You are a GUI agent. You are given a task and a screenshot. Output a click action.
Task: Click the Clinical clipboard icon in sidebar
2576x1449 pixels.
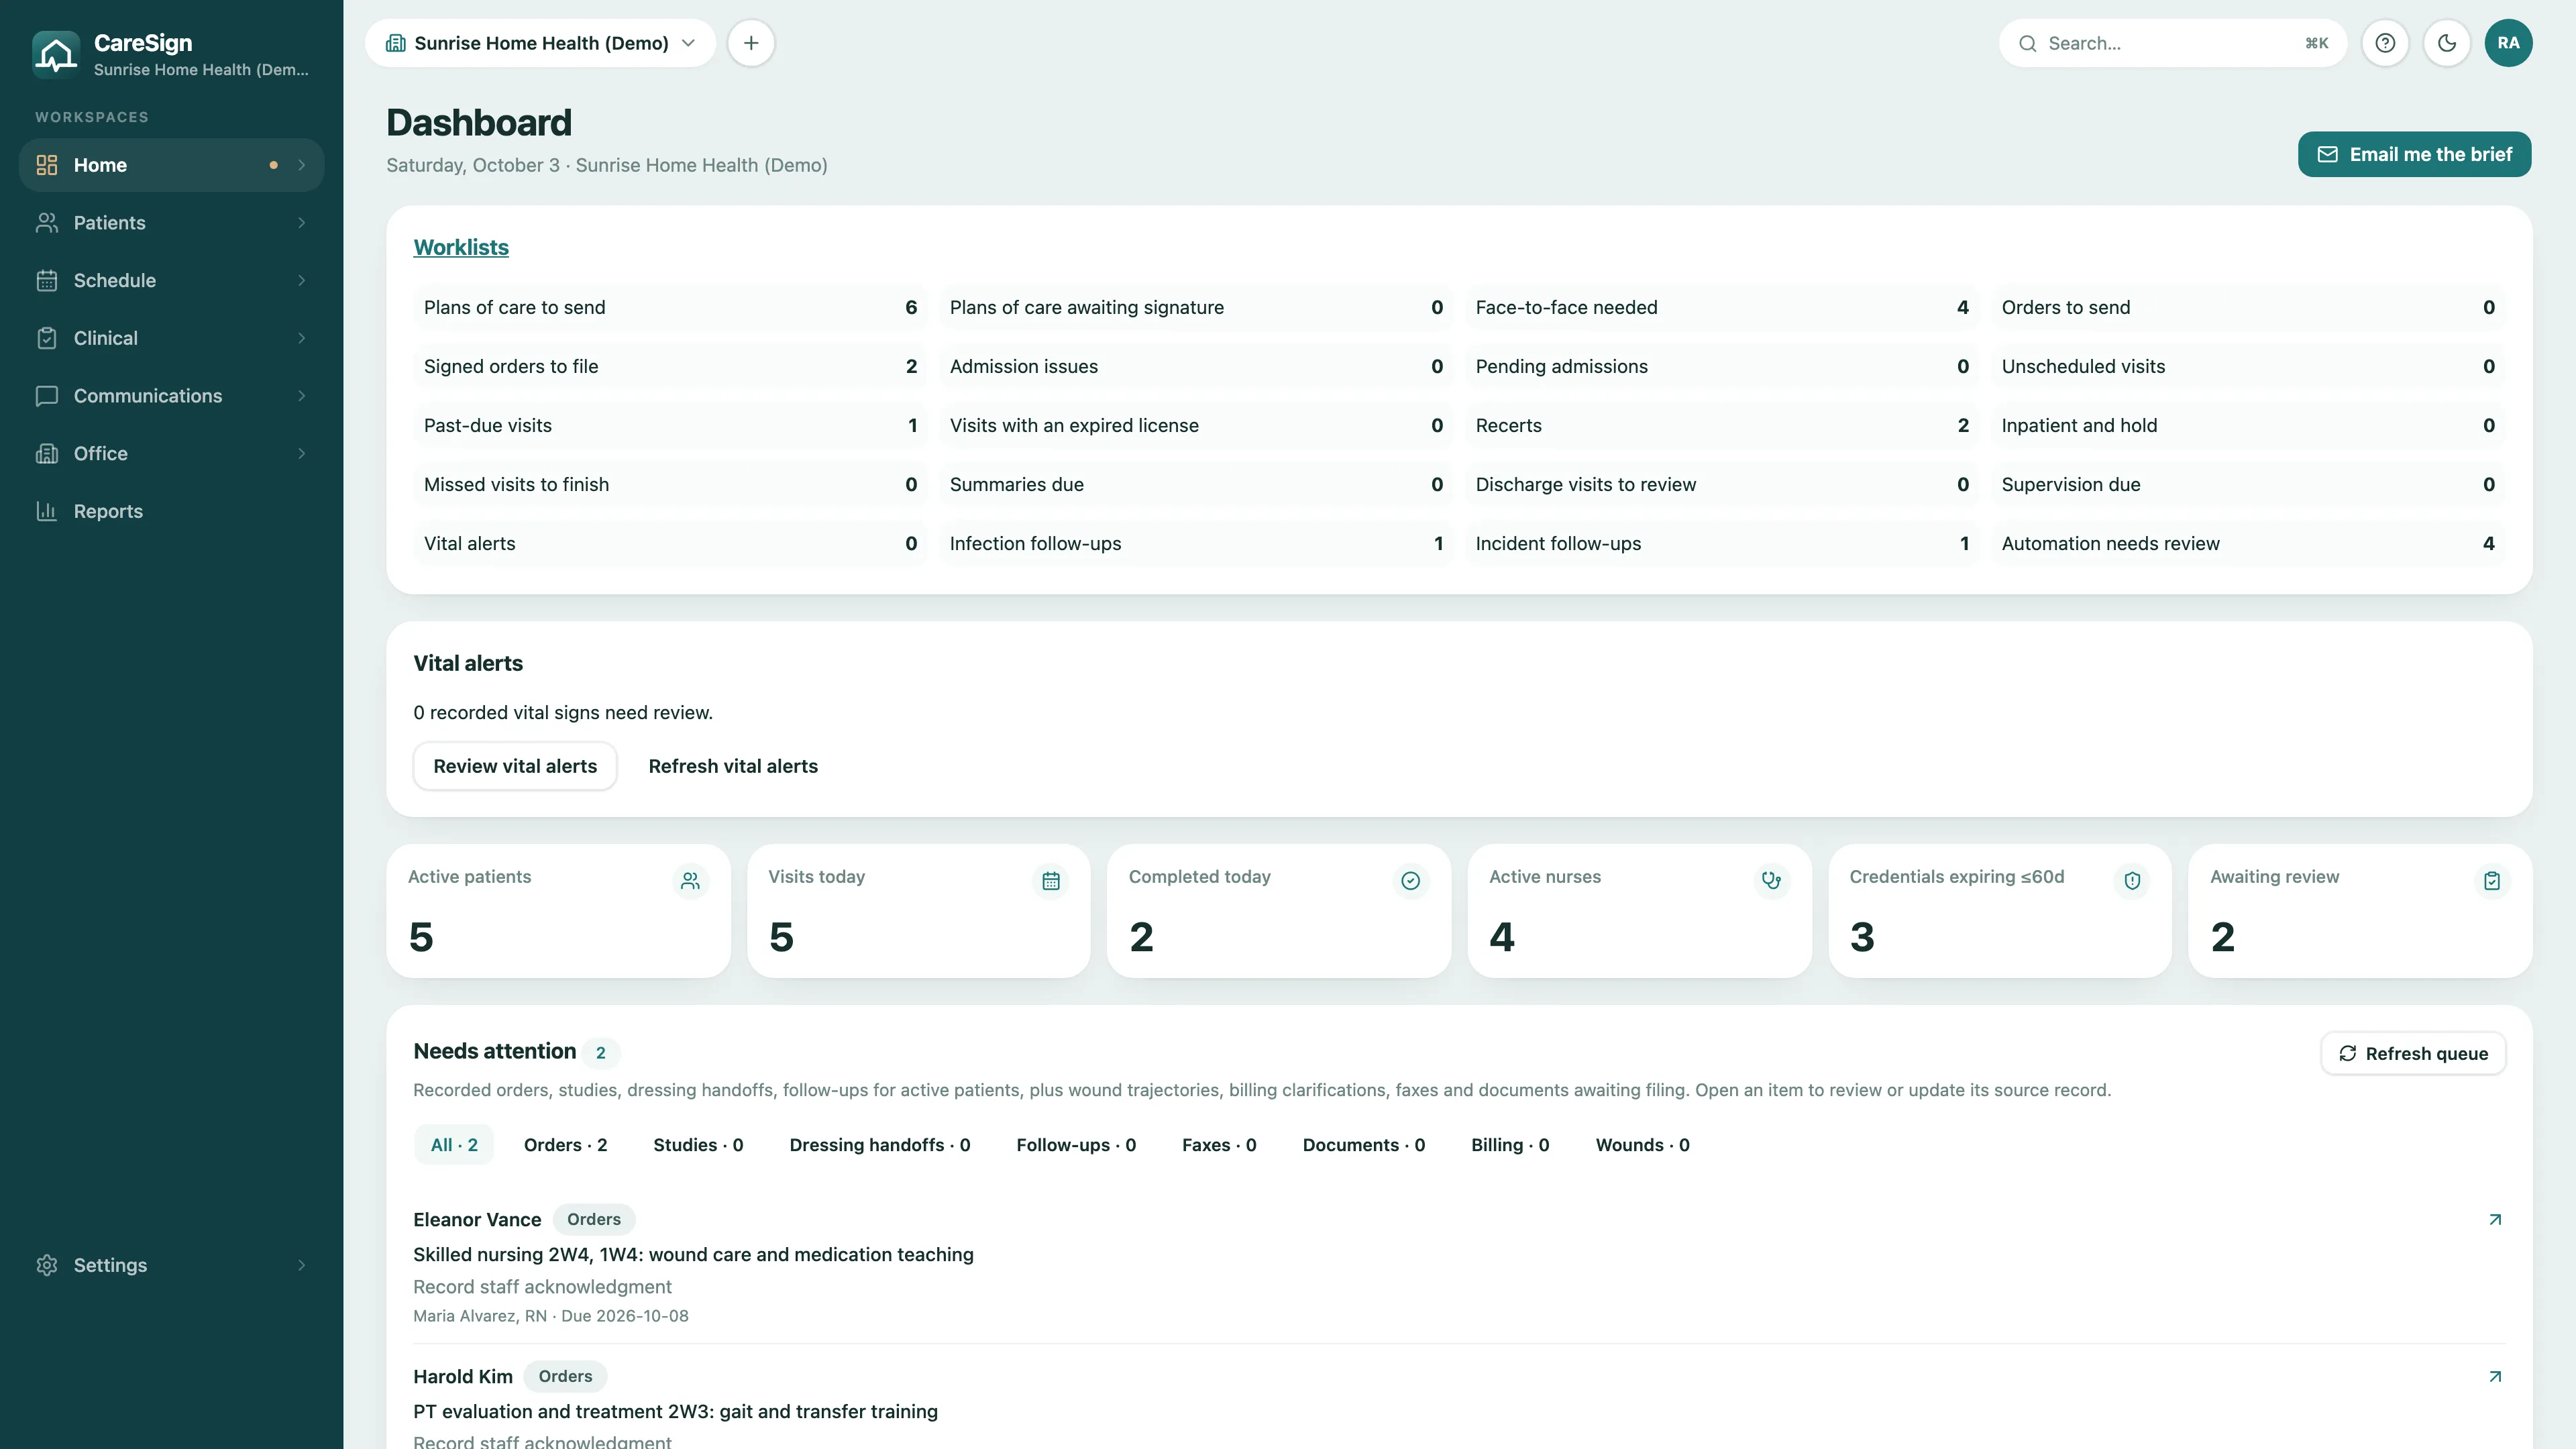(47, 338)
